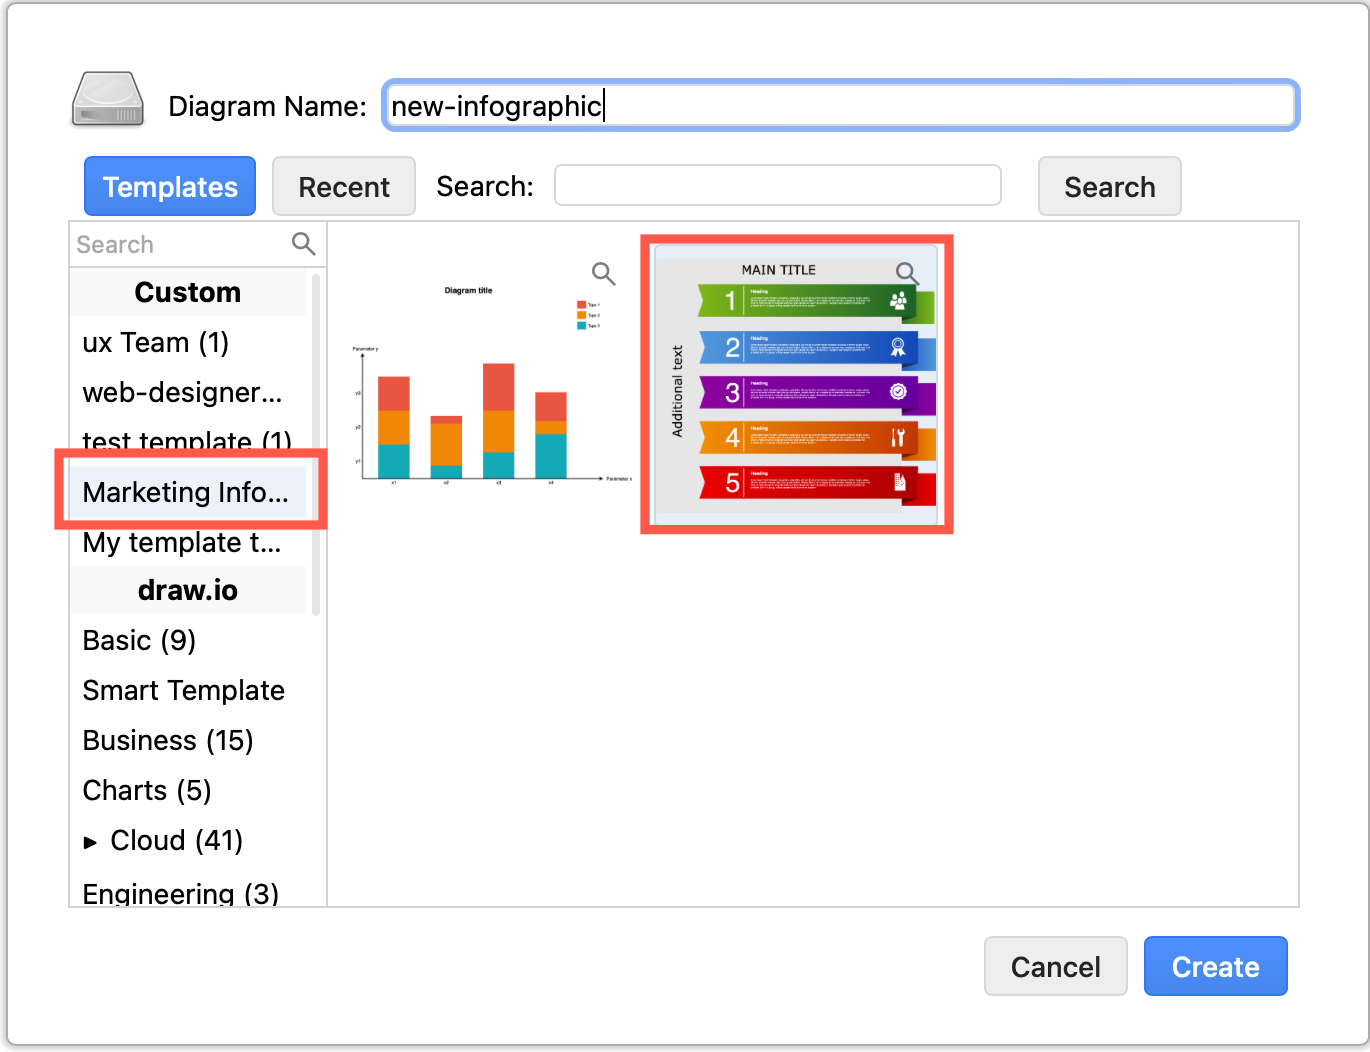Click the magnifier on the bar chart template
The height and width of the screenshot is (1052, 1370).
tap(603, 273)
